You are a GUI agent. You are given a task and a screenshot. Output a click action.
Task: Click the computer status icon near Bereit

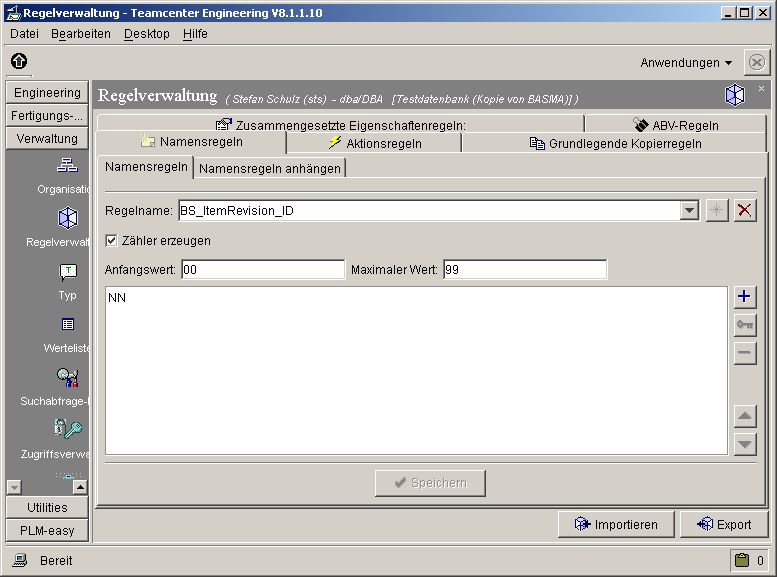pyautogui.click(x=20, y=561)
